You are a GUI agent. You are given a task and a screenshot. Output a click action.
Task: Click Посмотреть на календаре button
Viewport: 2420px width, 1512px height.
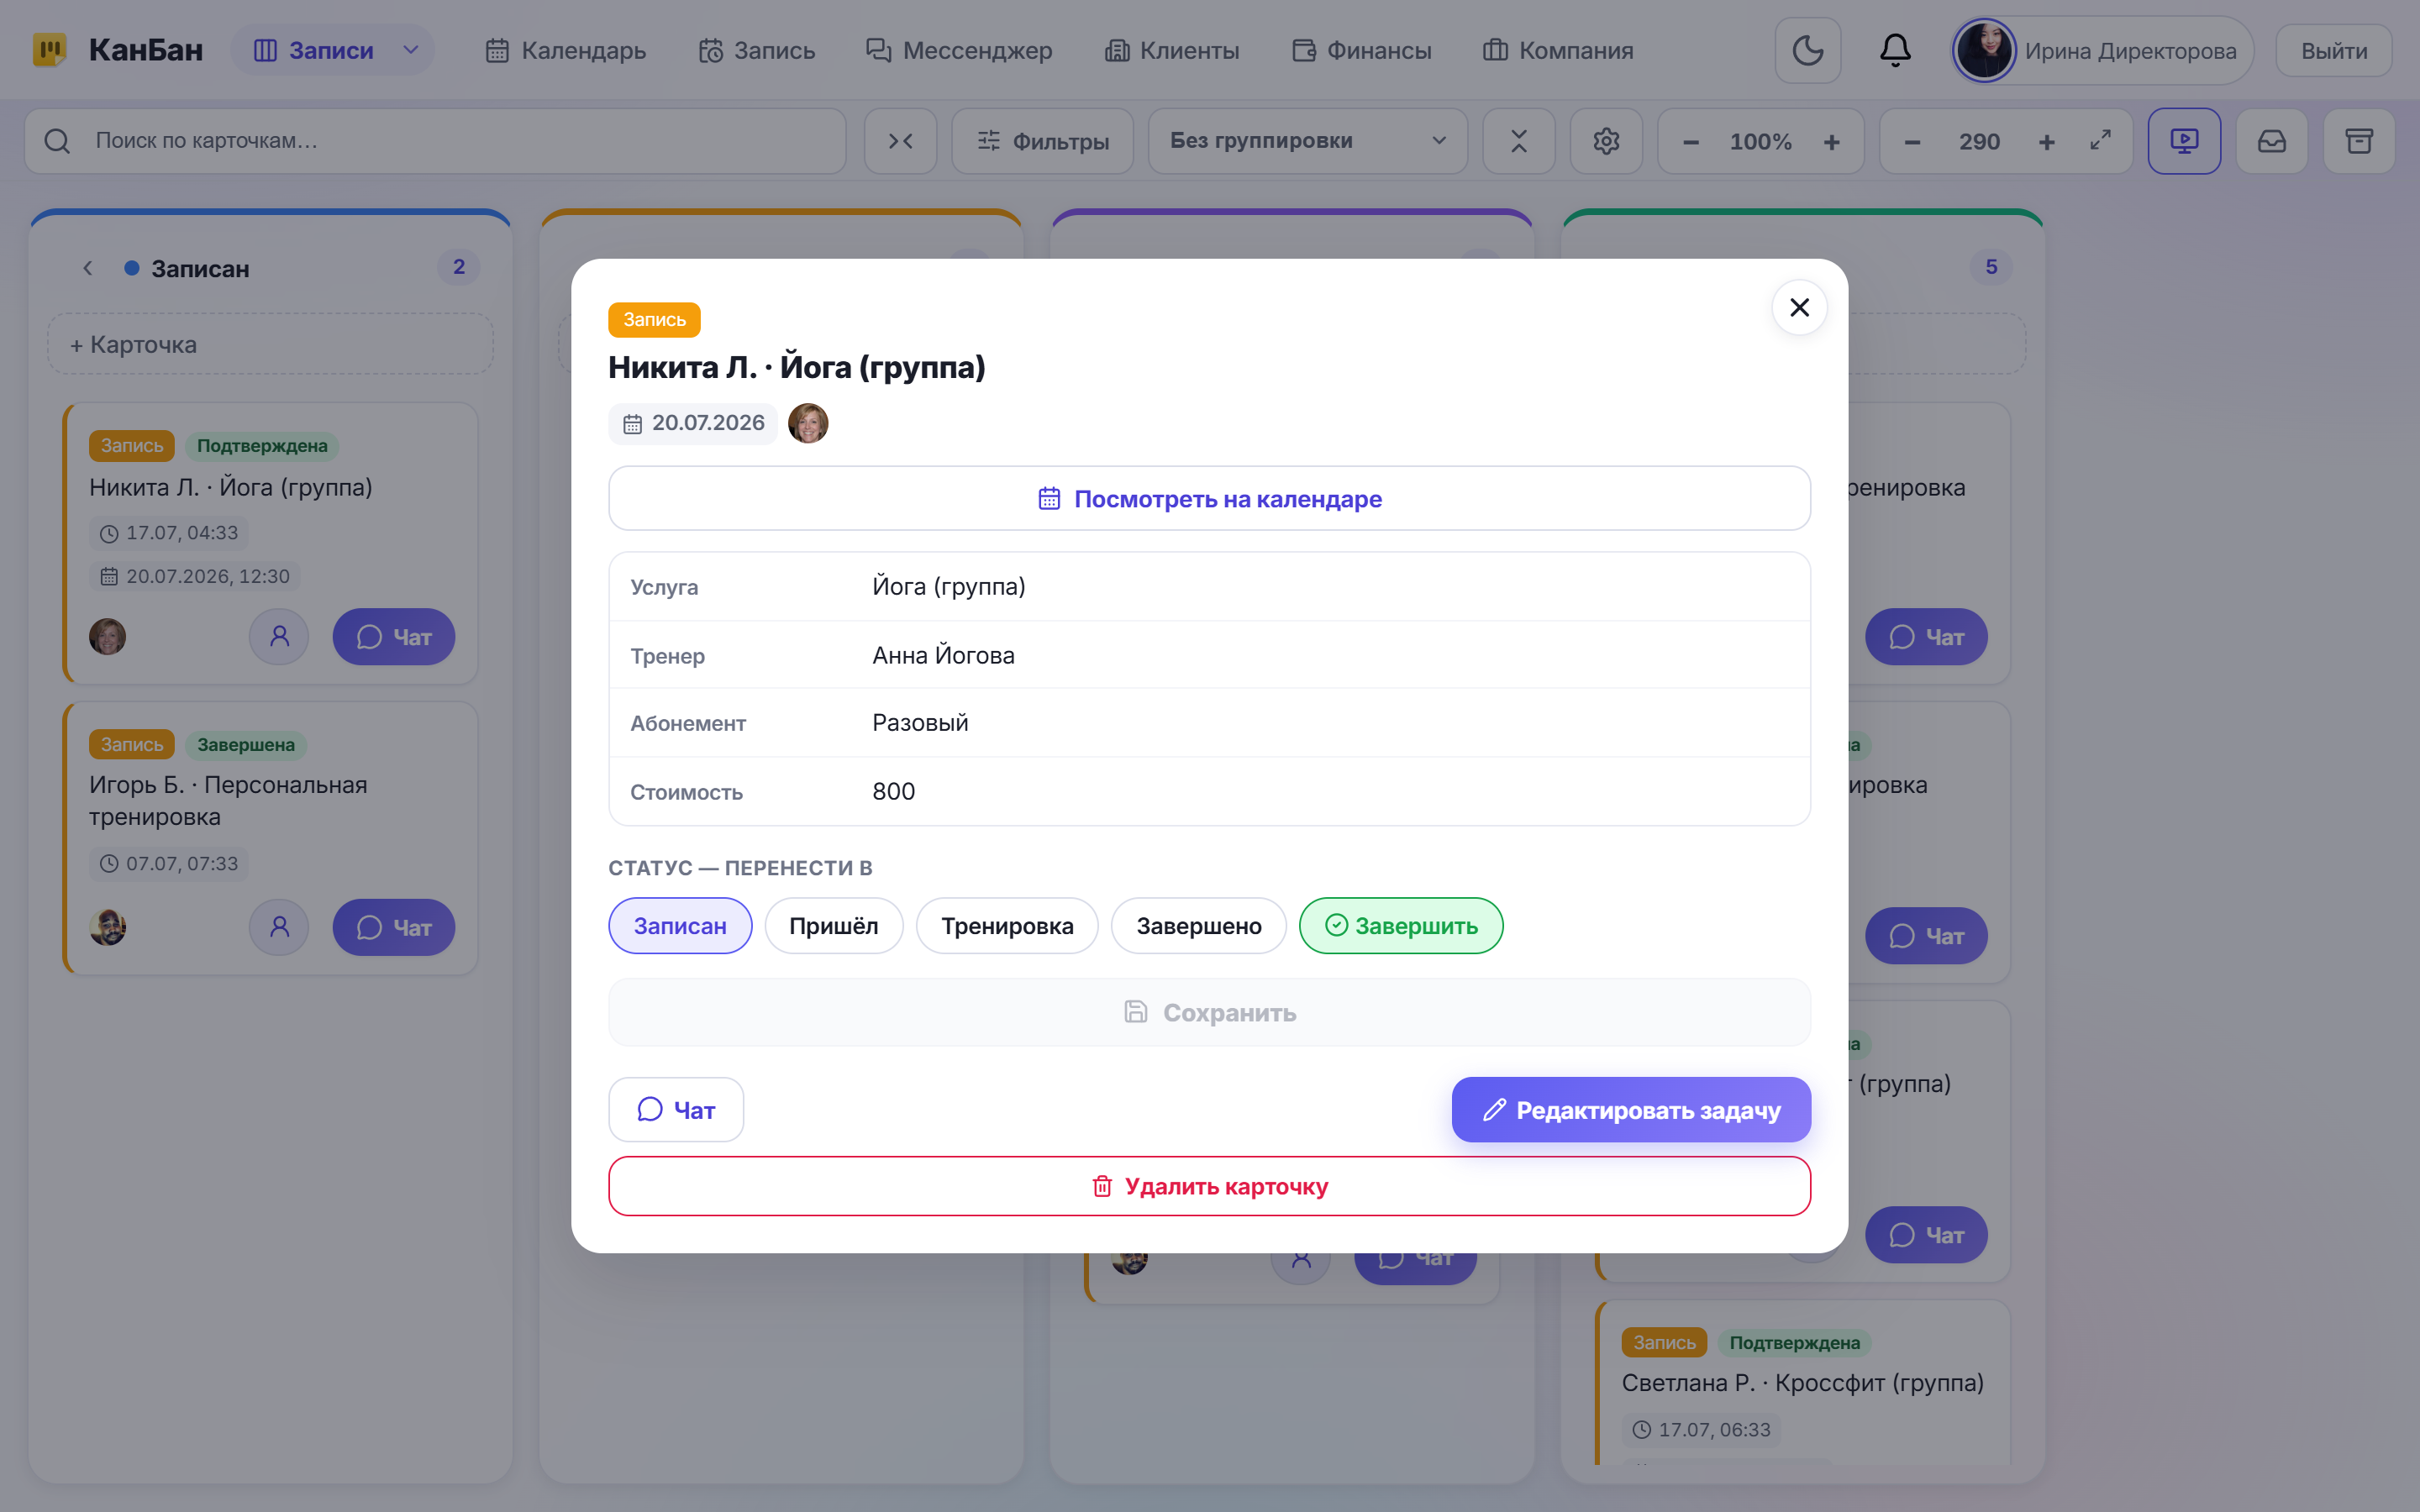pyautogui.click(x=1209, y=498)
